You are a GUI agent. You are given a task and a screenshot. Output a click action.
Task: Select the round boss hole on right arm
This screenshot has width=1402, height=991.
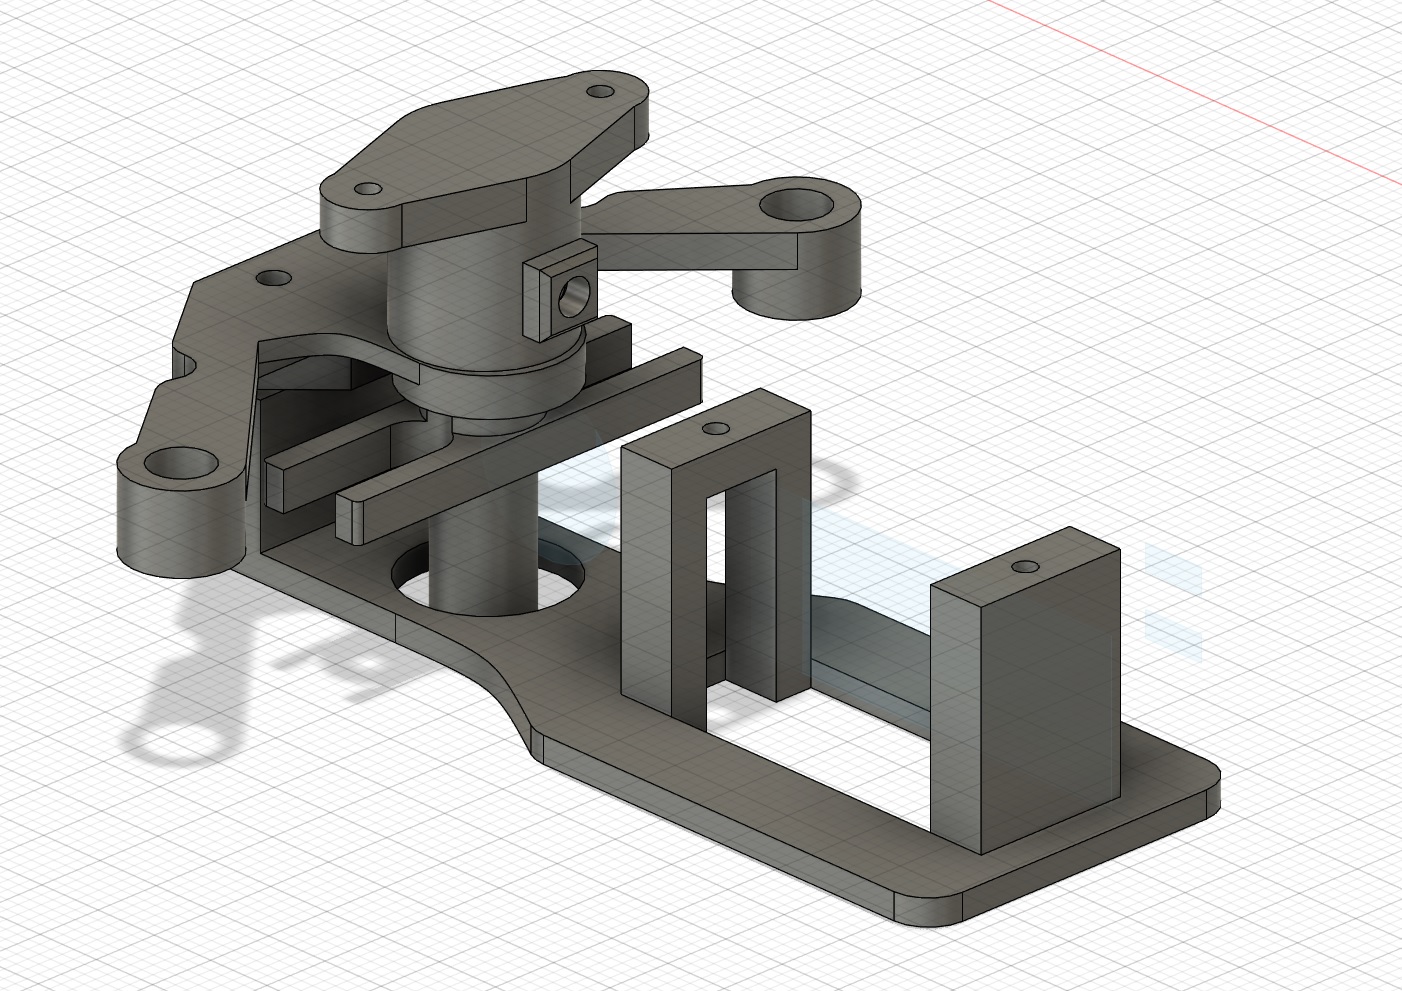tap(797, 206)
